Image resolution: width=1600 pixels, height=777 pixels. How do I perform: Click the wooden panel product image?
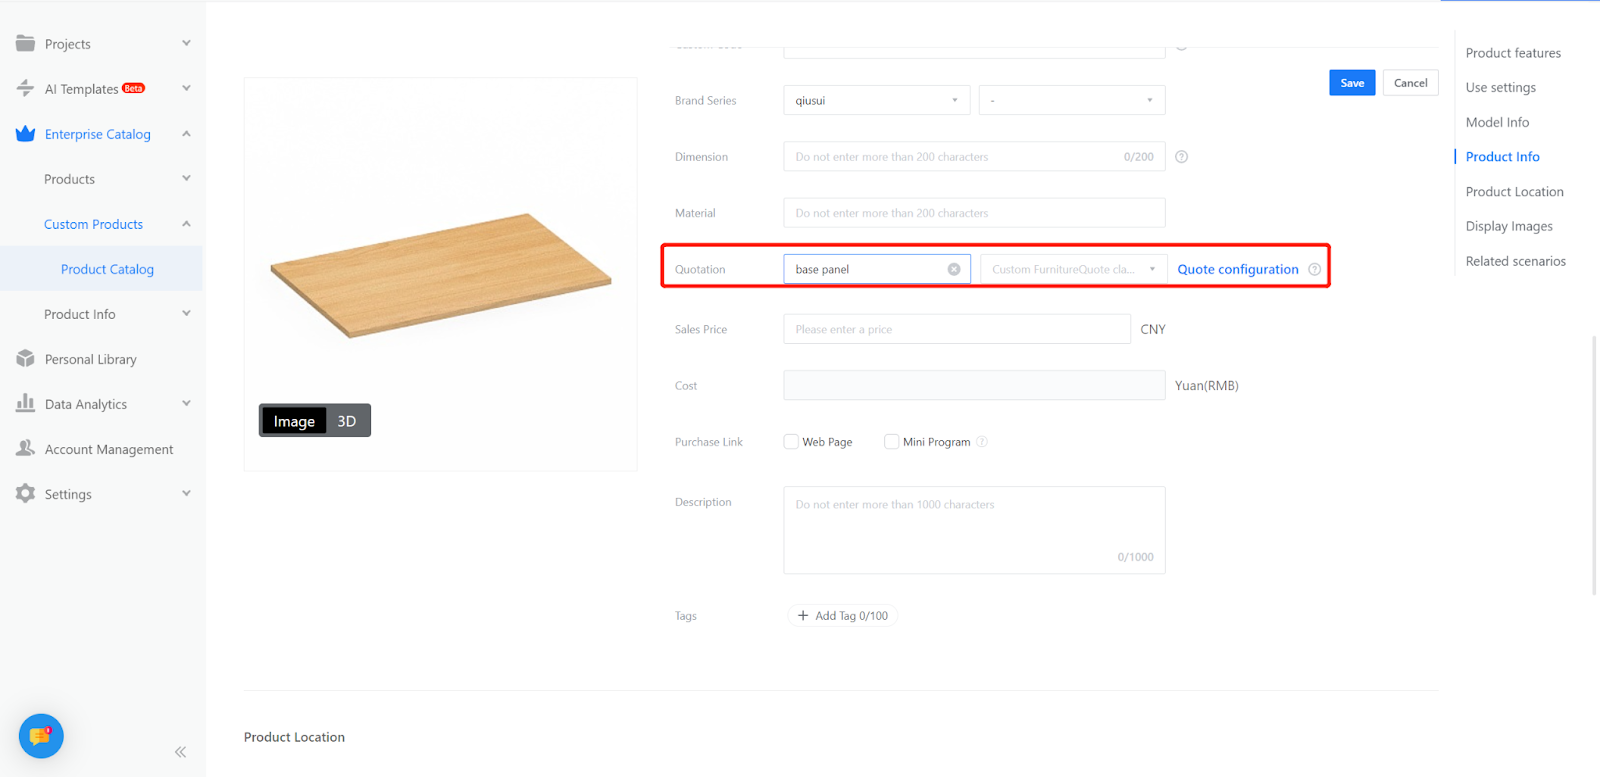(x=441, y=275)
